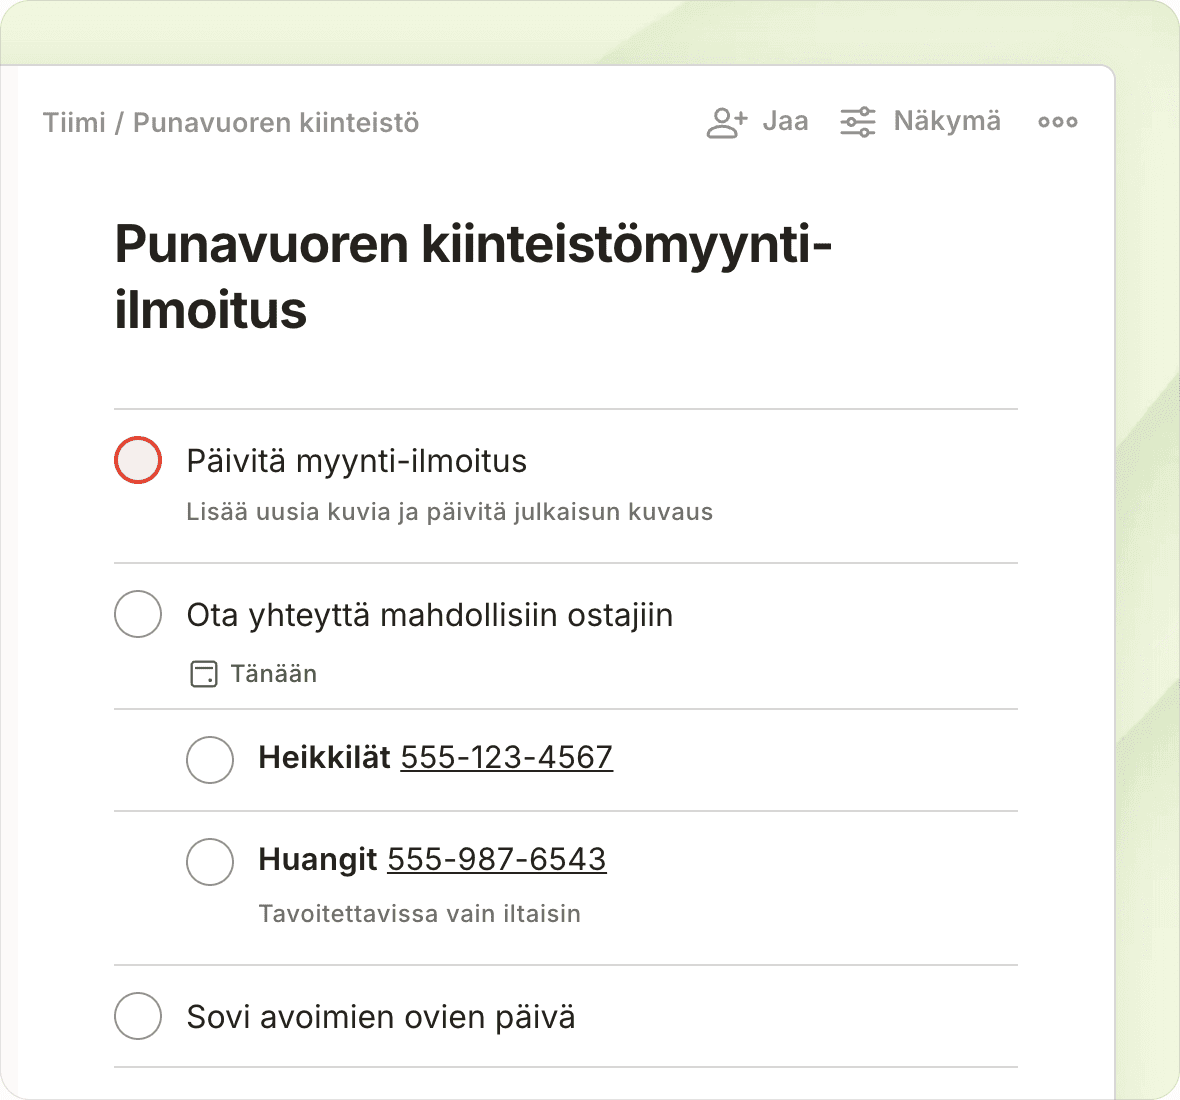Tick the Huangit subtask circle
1180x1100 pixels.
[x=210, y=861]
